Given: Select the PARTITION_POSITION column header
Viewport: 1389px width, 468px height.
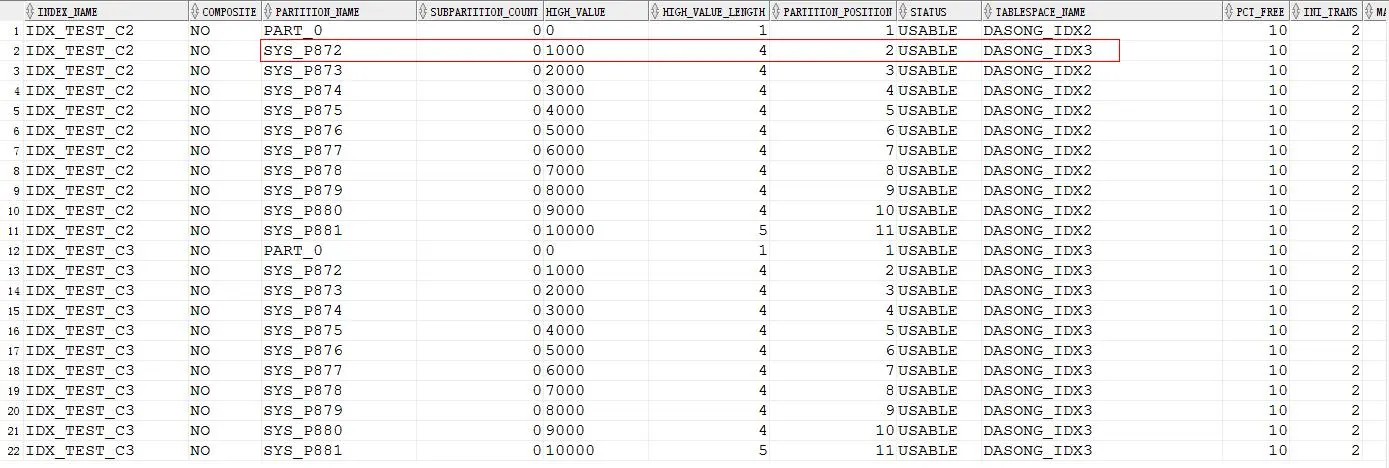Looking at the screenshot, I should point(833,11).
